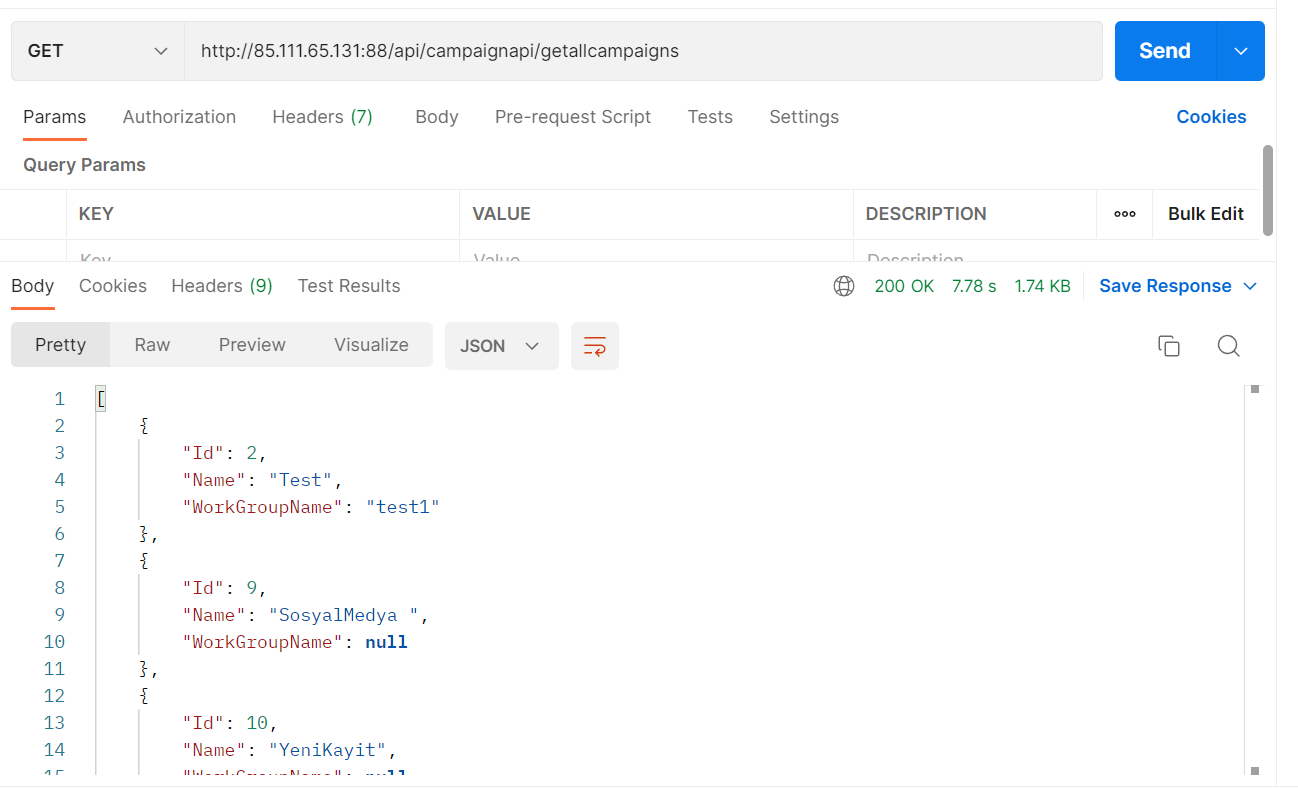Click the request URL input field
This screenshot has width=1298, height=789.
tap(642, 51)
